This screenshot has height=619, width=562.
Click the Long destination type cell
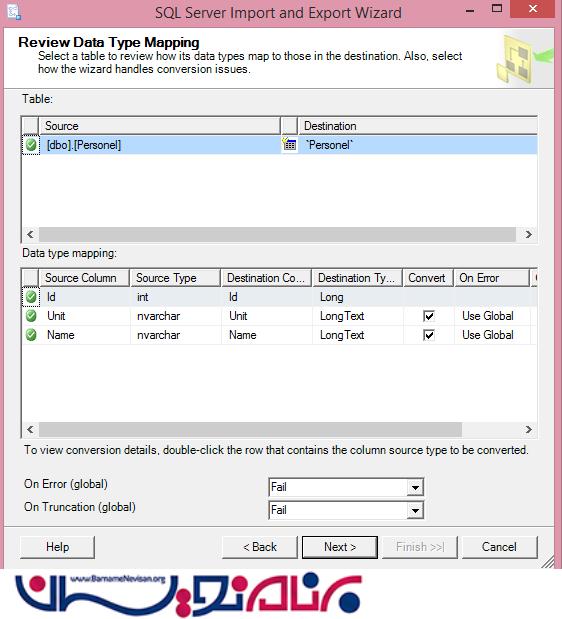pyautogui.click(x=358, y=297)
